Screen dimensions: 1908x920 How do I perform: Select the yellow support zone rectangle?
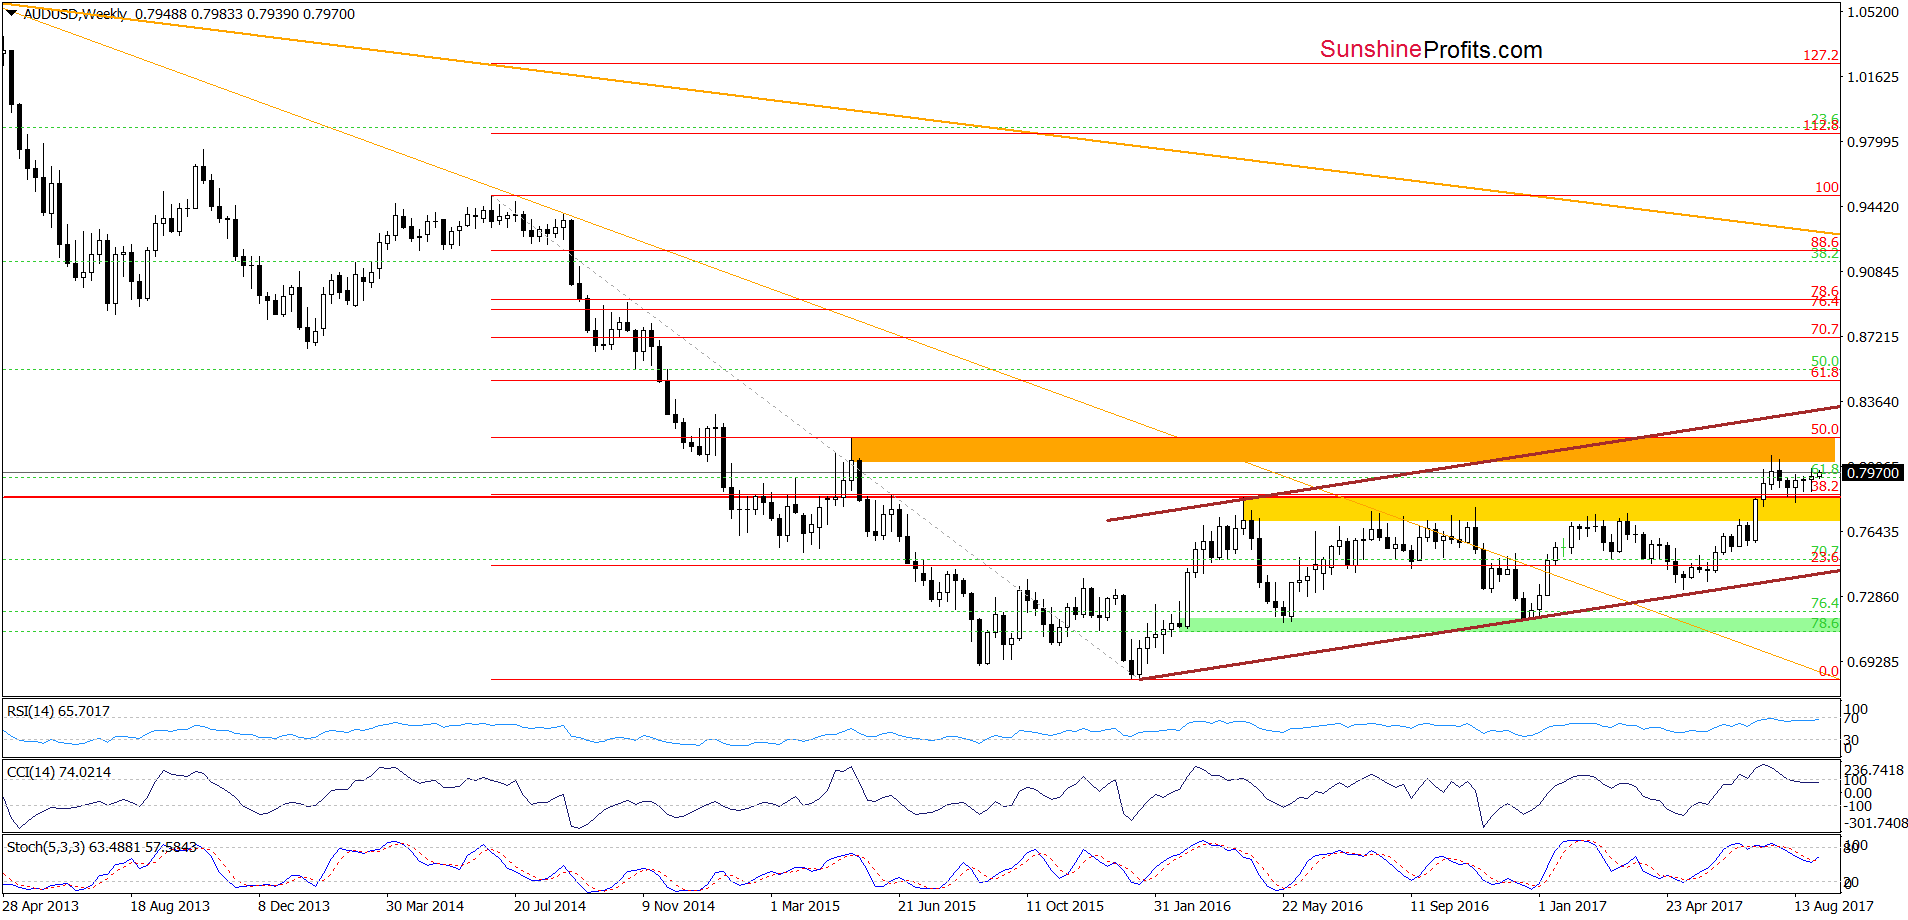(x=1541, y=509)
